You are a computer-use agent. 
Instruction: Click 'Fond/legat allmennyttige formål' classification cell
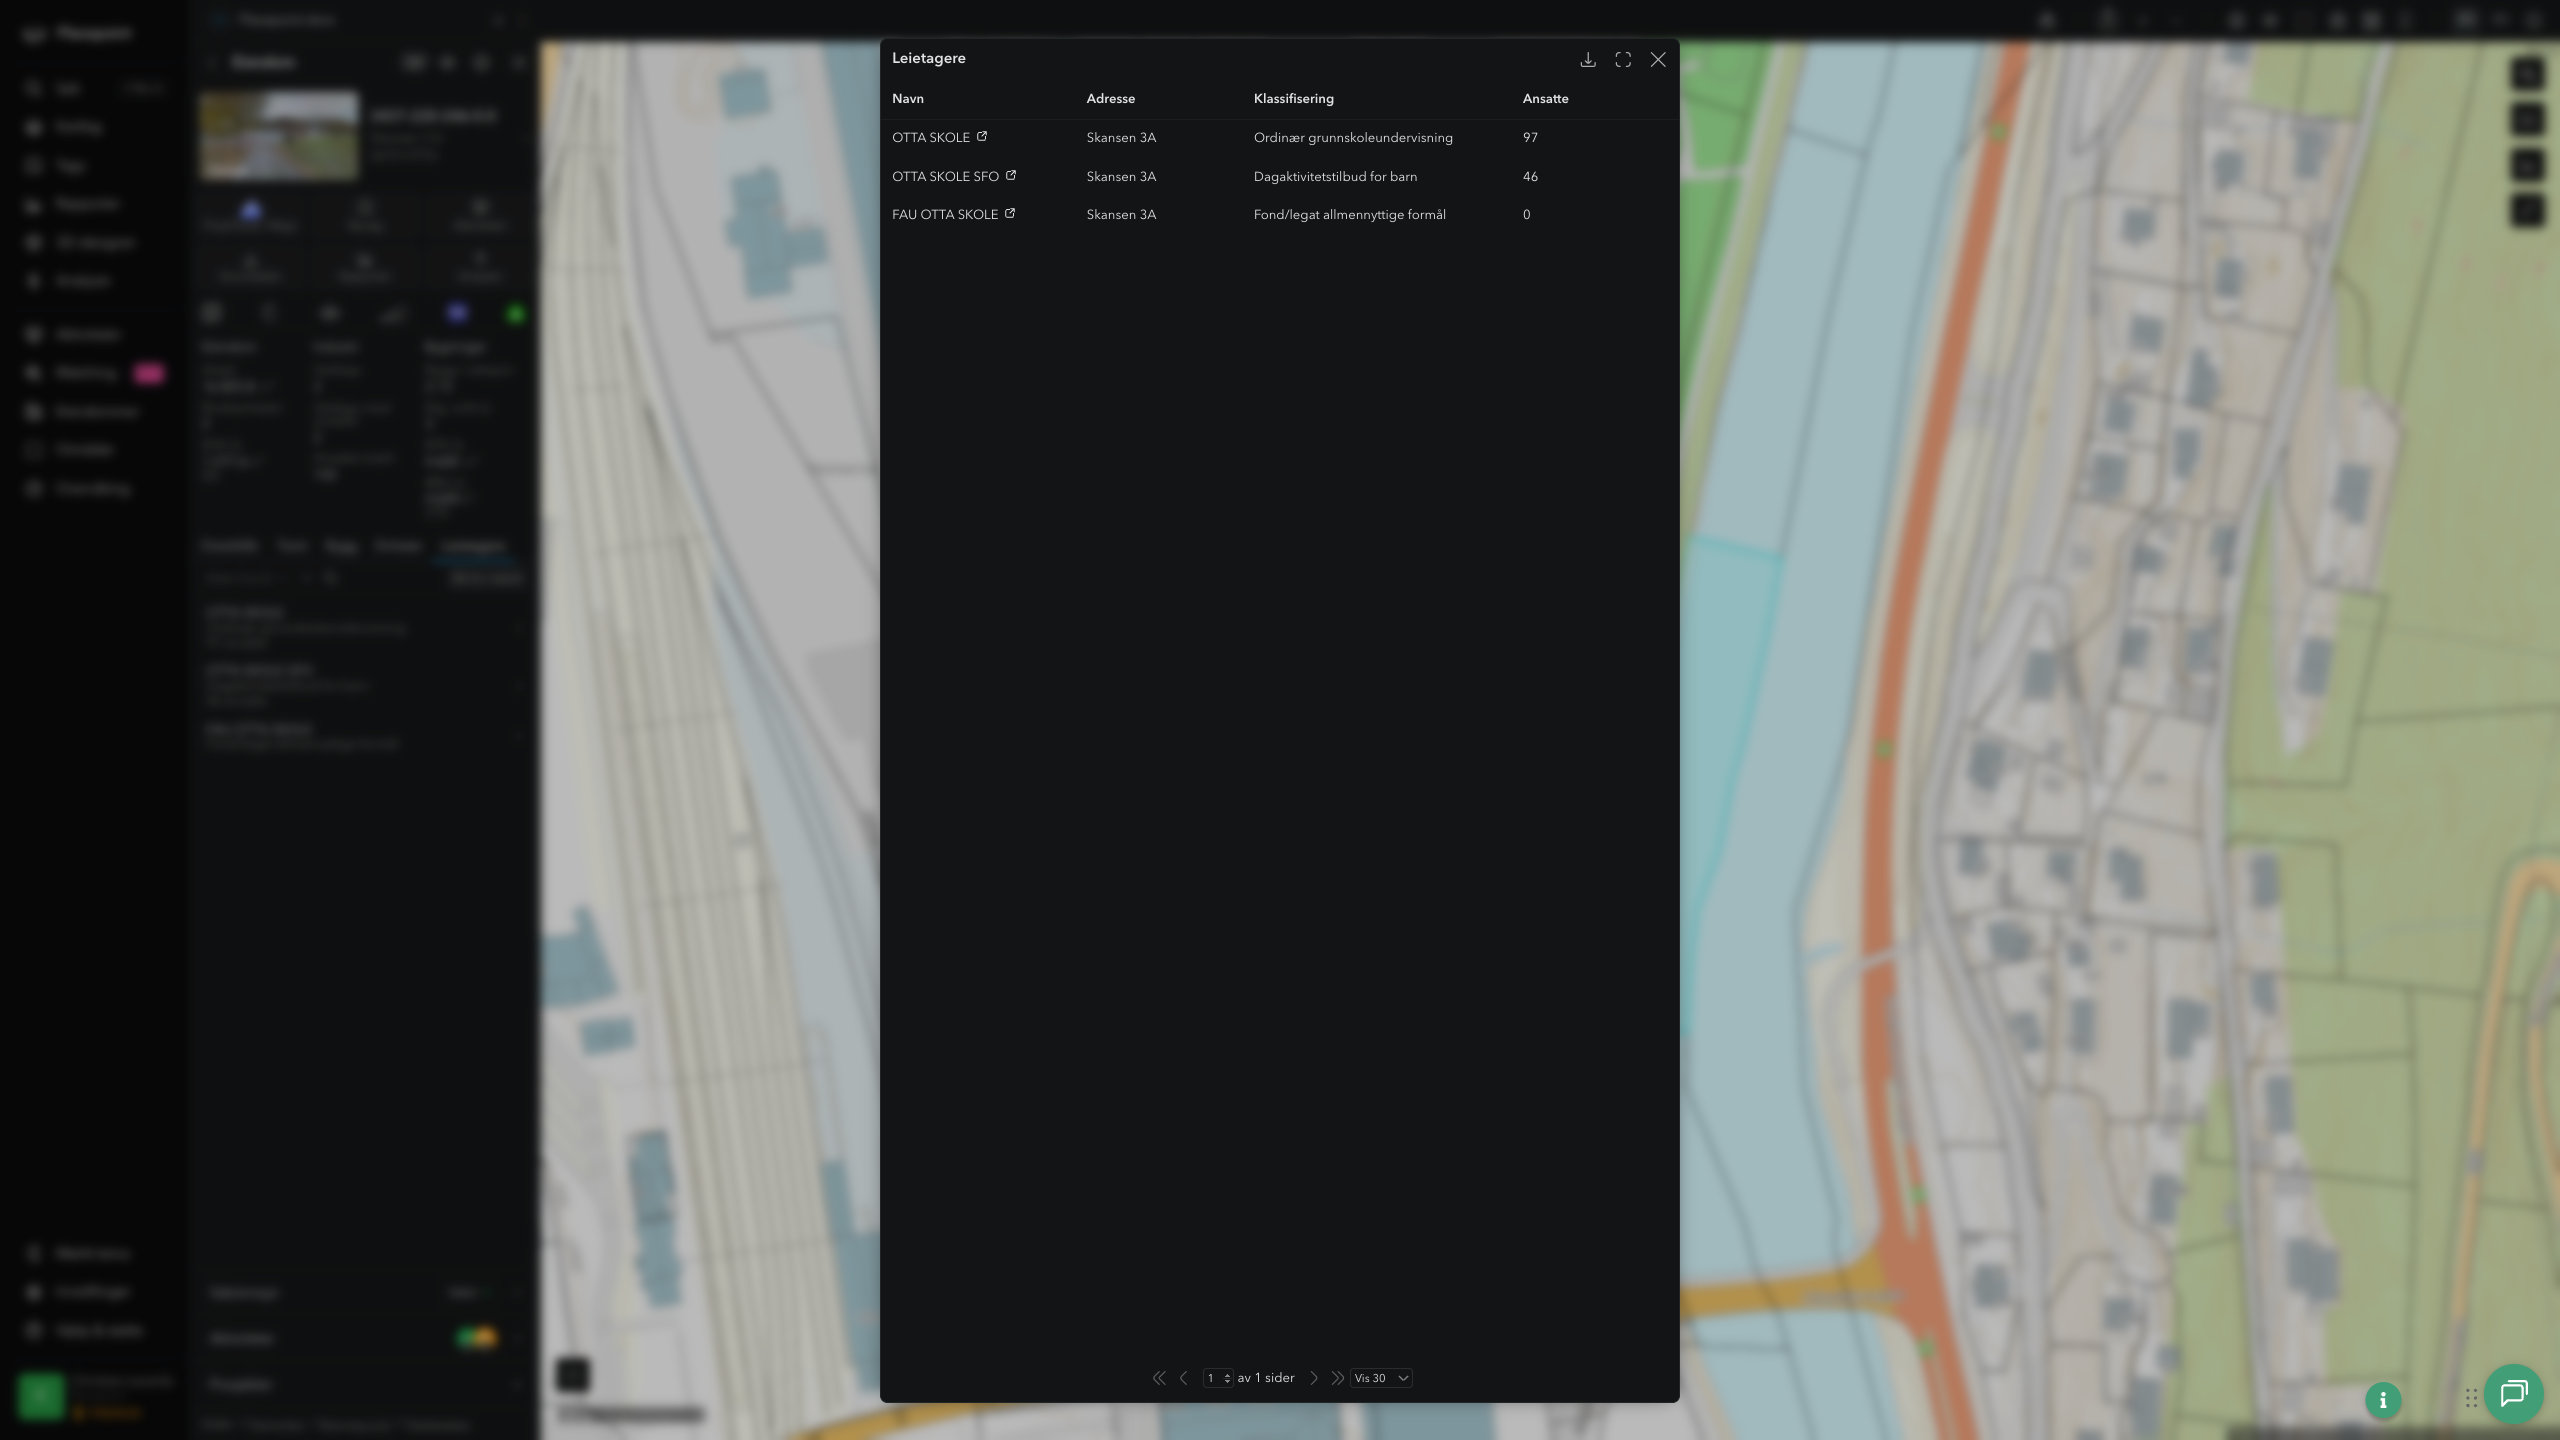pyautogui.click(x=1350, y=215)
